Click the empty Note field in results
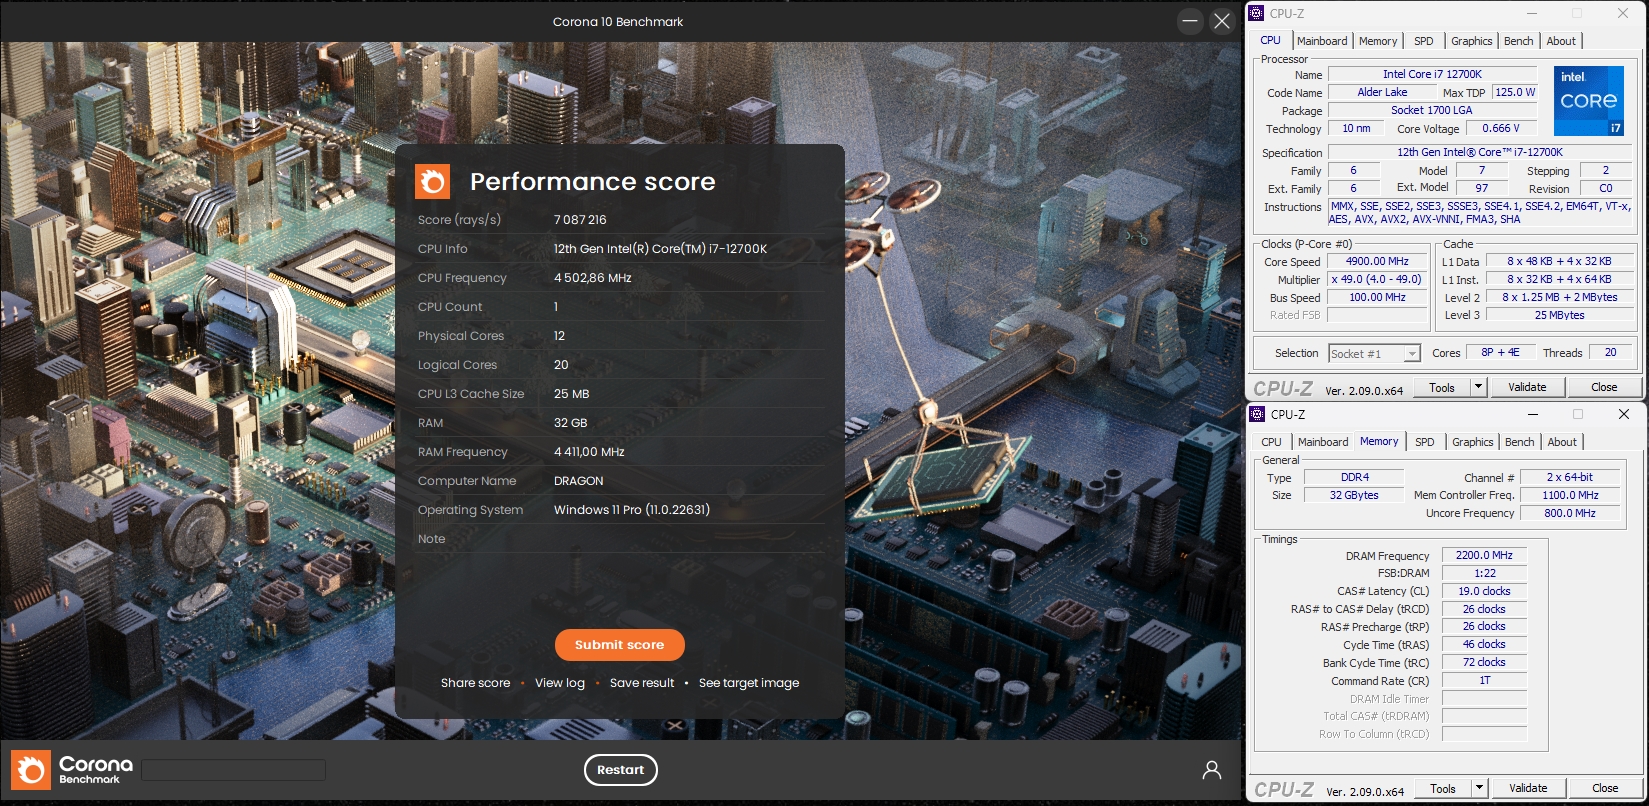 pos(689,539)
